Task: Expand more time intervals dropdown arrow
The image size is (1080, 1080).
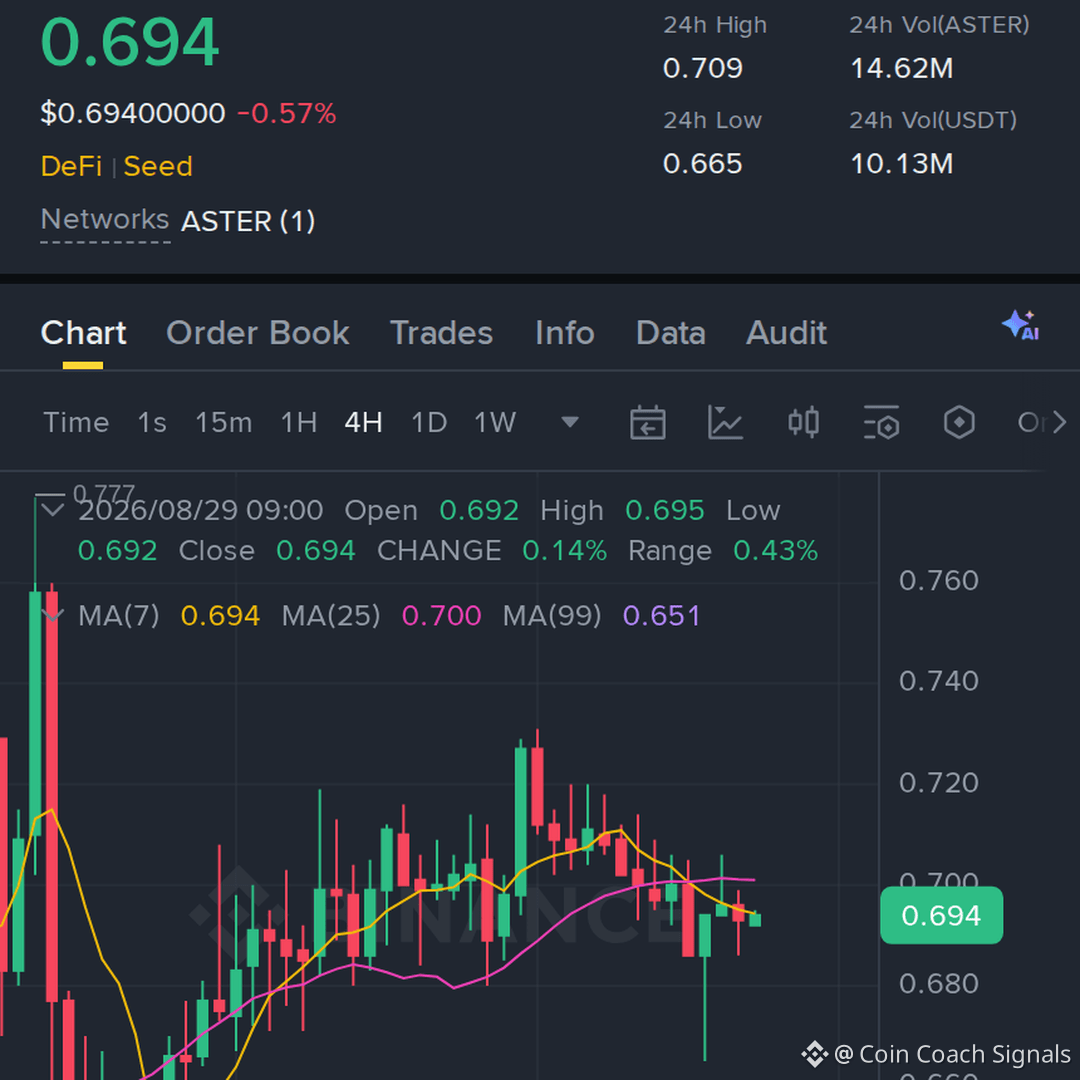Action: point(570,422)
